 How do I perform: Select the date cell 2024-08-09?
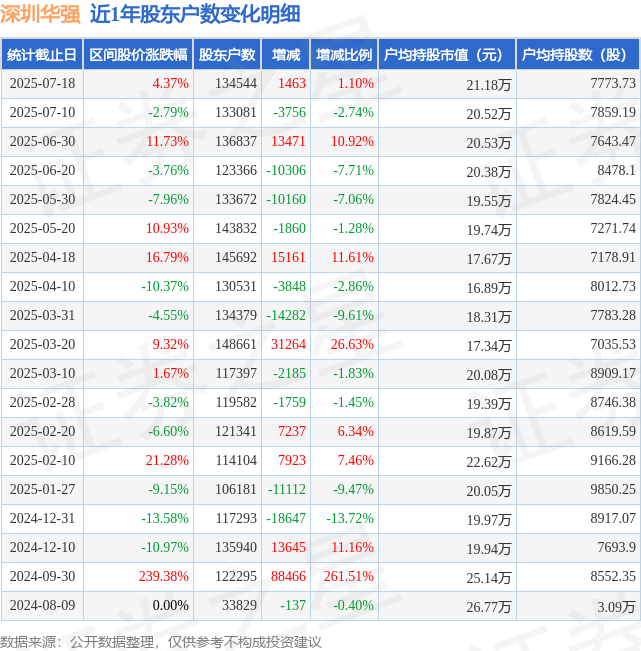click(x=42, y=605)
